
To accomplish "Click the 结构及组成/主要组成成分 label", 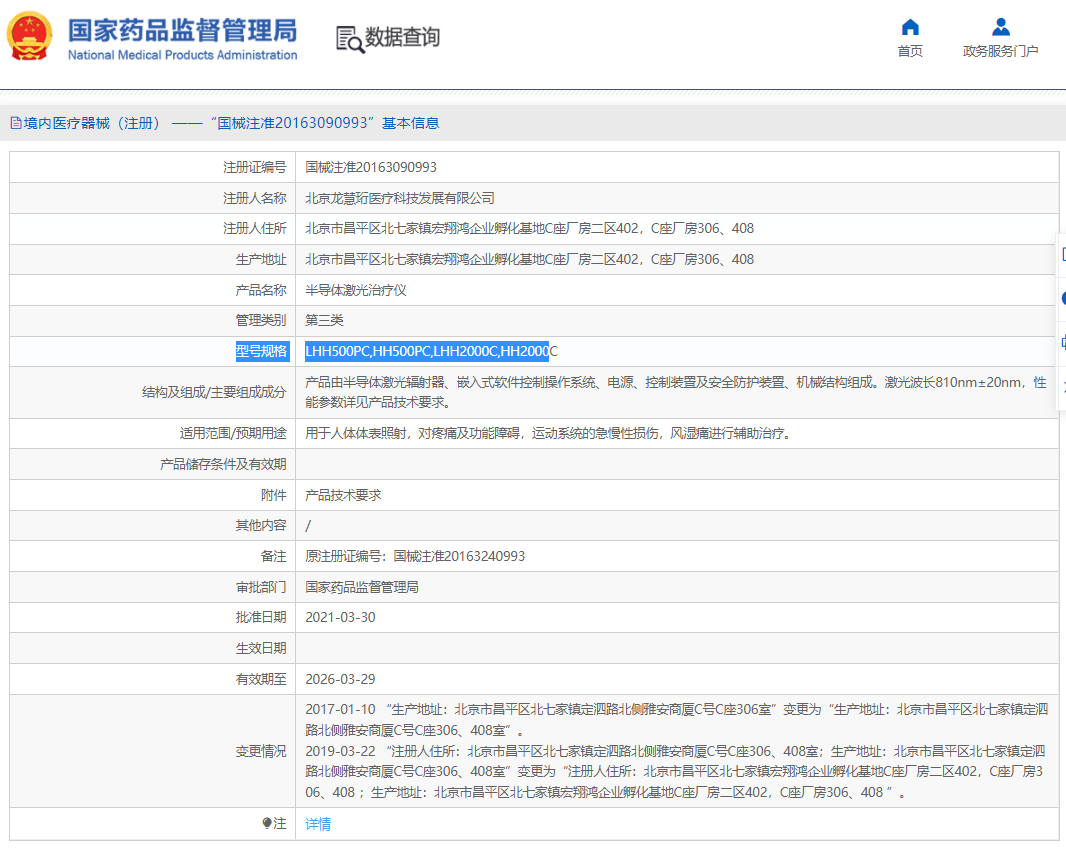I will (214, 392).
